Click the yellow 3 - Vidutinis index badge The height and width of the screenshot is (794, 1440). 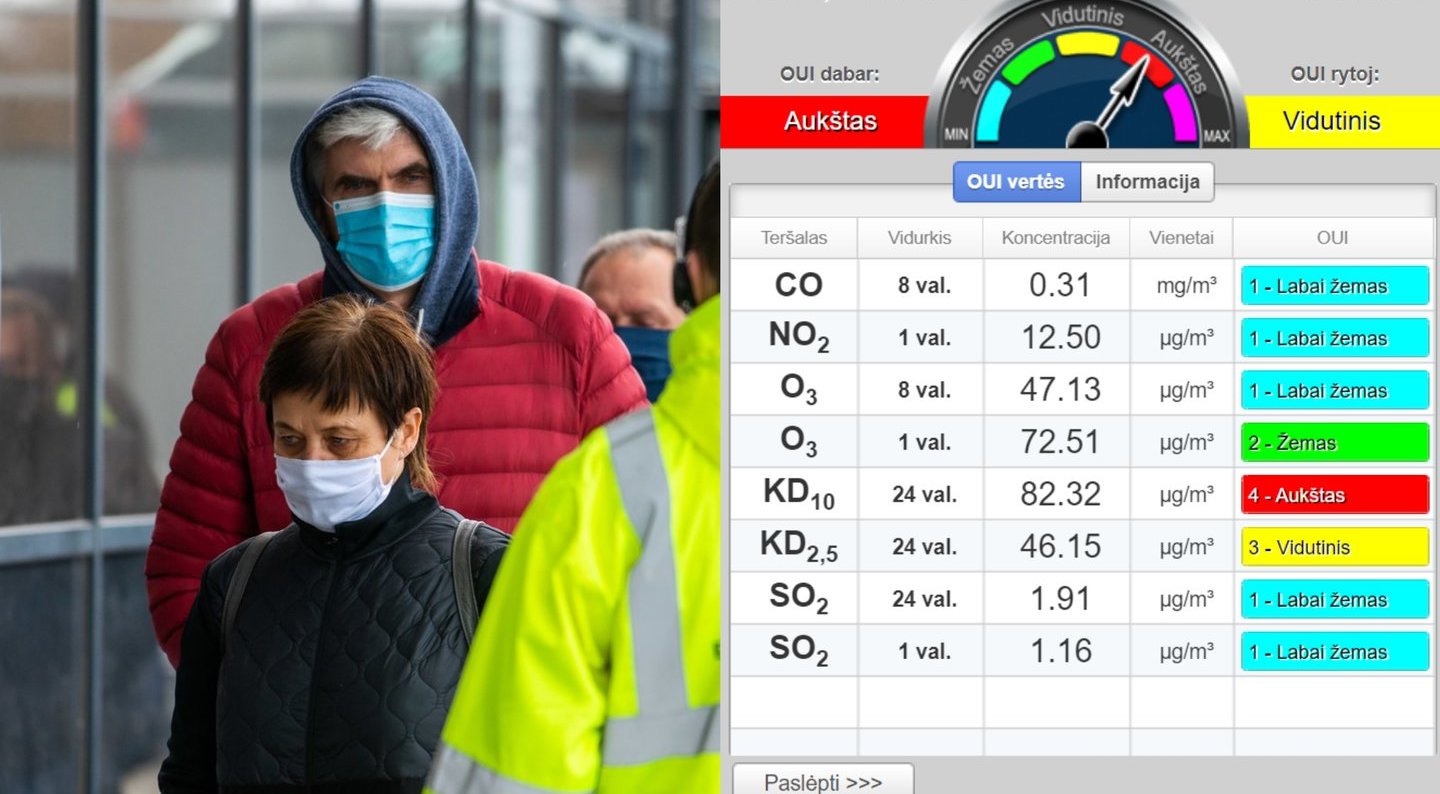(1335, 547)
